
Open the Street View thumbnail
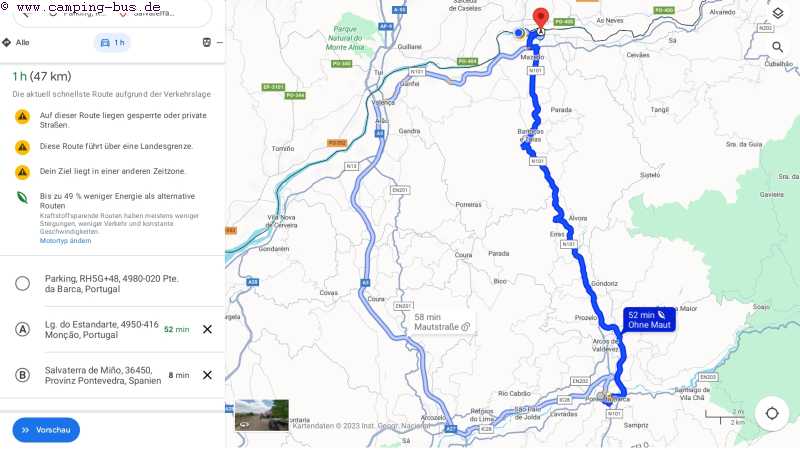[x=262, y=415]
